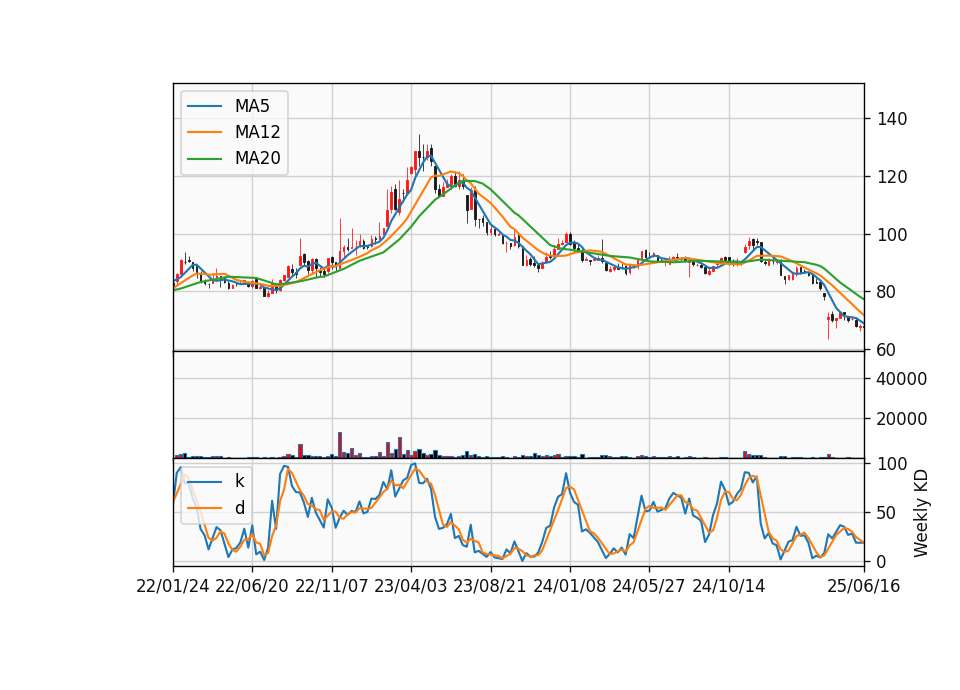Click the 80 price axis tick
The width and height of the screenshot is (960, 690).
tap(886, 292)
